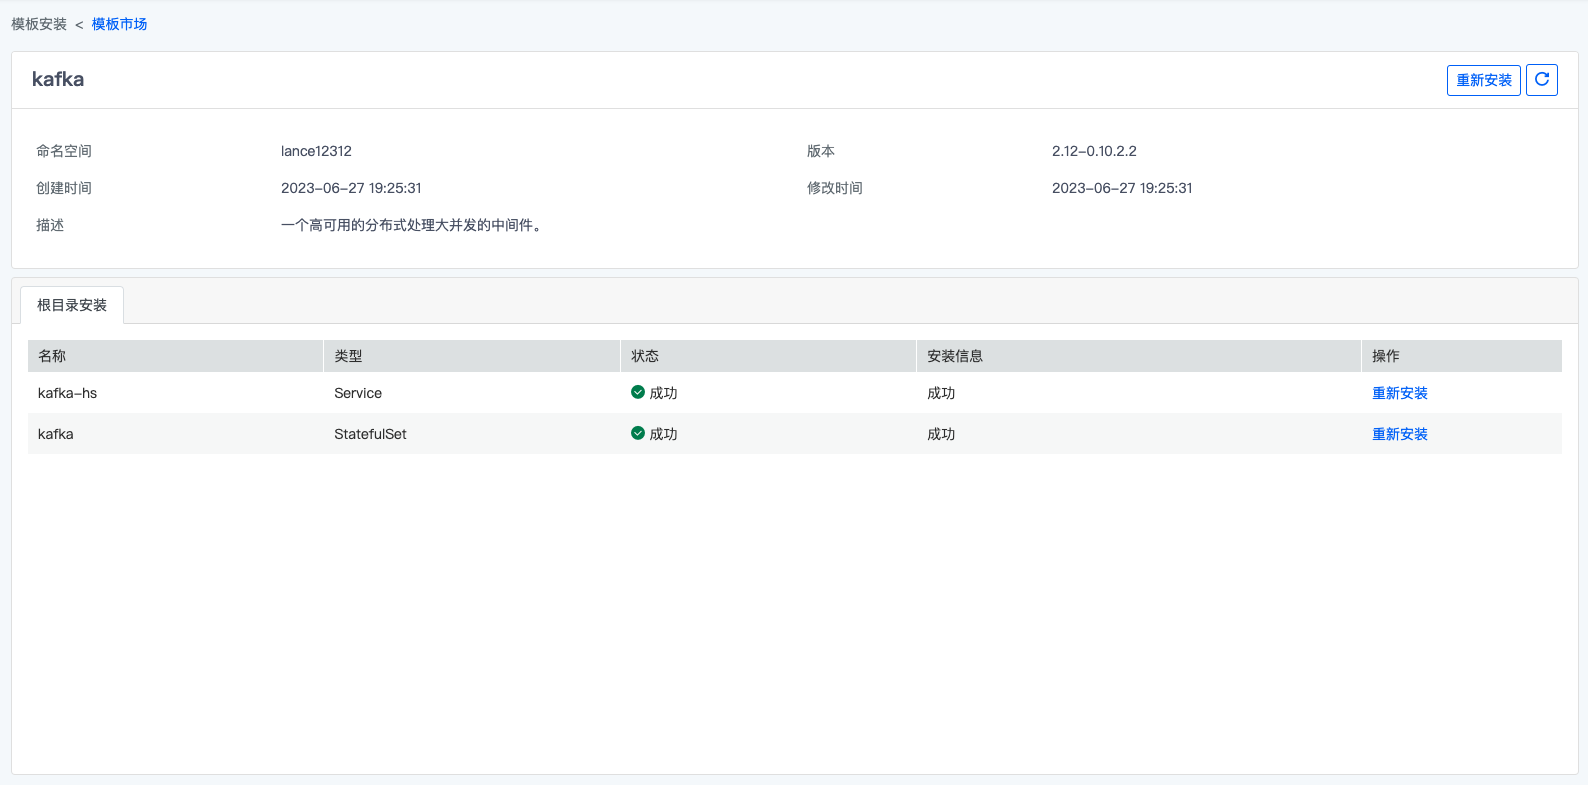Click the 创建时间 label
The height and width of the screenshot is (785, 1588).
[x=64, y=188]
